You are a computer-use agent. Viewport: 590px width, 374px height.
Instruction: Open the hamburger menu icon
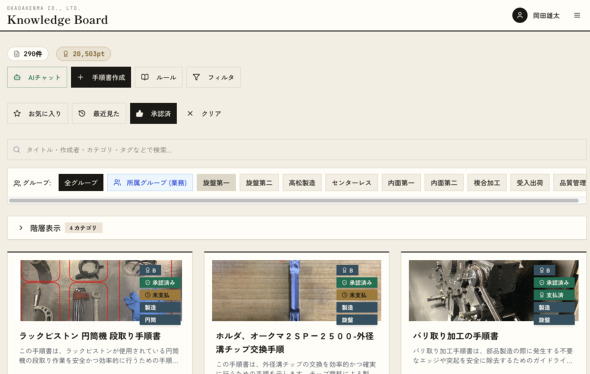pyautogui.click(x=577, y=15)
